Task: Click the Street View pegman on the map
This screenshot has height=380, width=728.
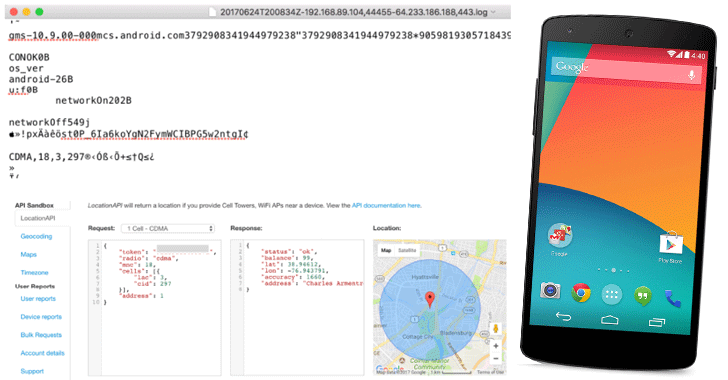Action: 496,328
